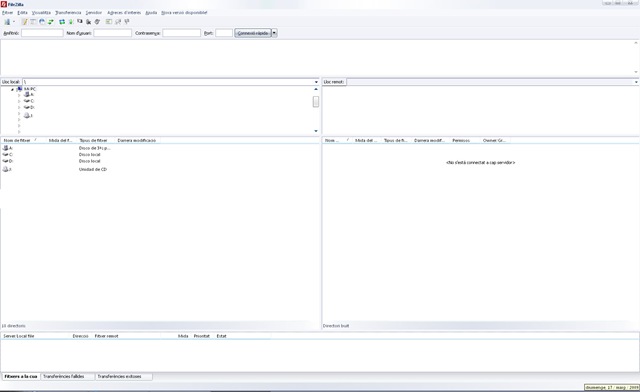Expand the A: drive tree node
The width and height of the screenshot is (640, 392).
(19, 95)
